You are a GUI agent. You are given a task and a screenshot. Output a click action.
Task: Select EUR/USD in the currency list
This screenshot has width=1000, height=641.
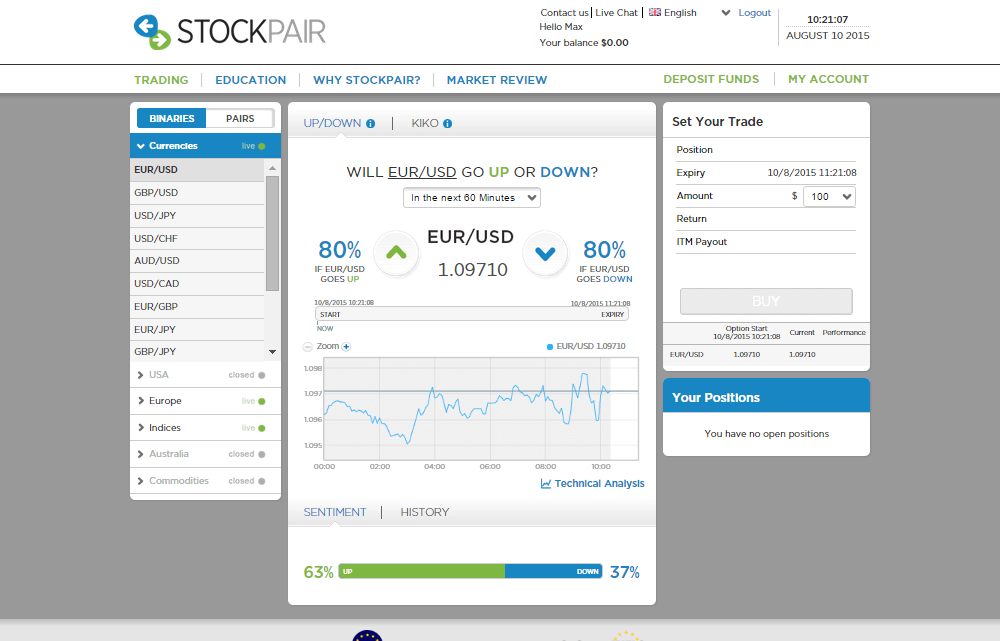(197, 170)
